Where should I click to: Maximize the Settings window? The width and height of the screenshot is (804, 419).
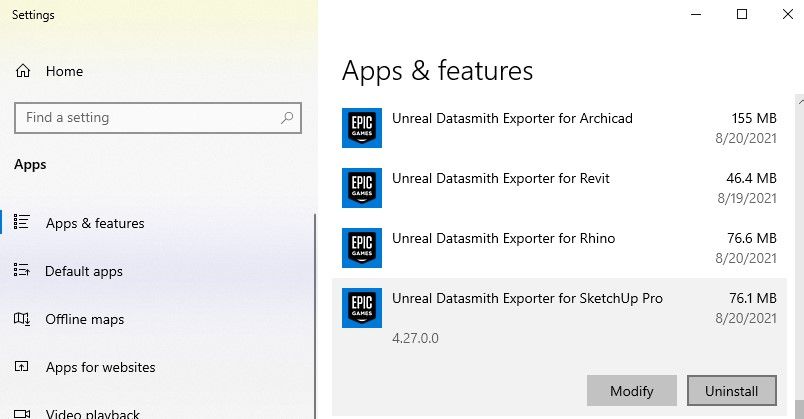click(742, 14)
